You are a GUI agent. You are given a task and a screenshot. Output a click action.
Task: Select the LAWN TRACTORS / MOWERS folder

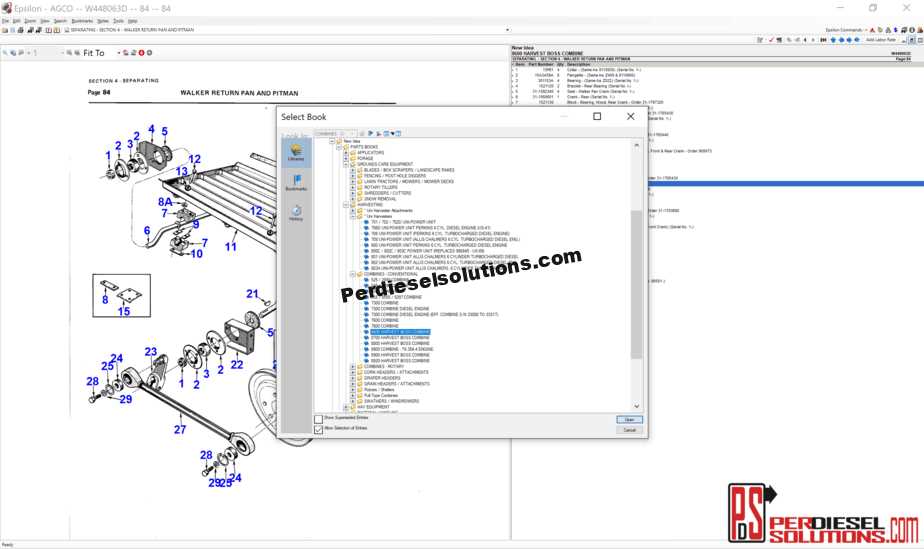[x=409, y=181]
